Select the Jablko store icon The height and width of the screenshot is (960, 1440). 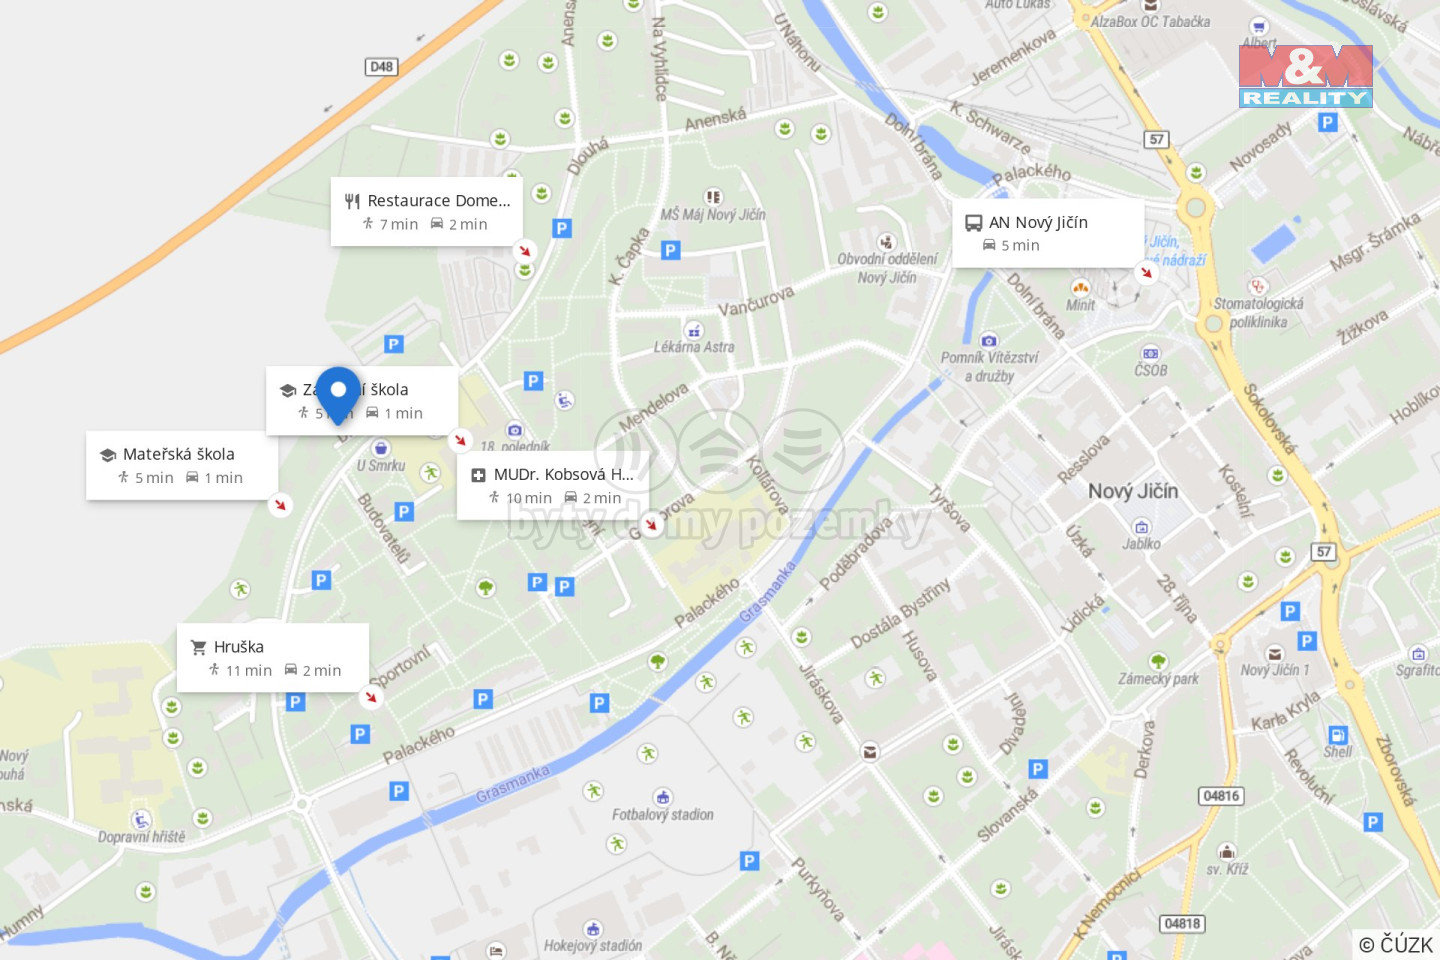(1141, 527)
